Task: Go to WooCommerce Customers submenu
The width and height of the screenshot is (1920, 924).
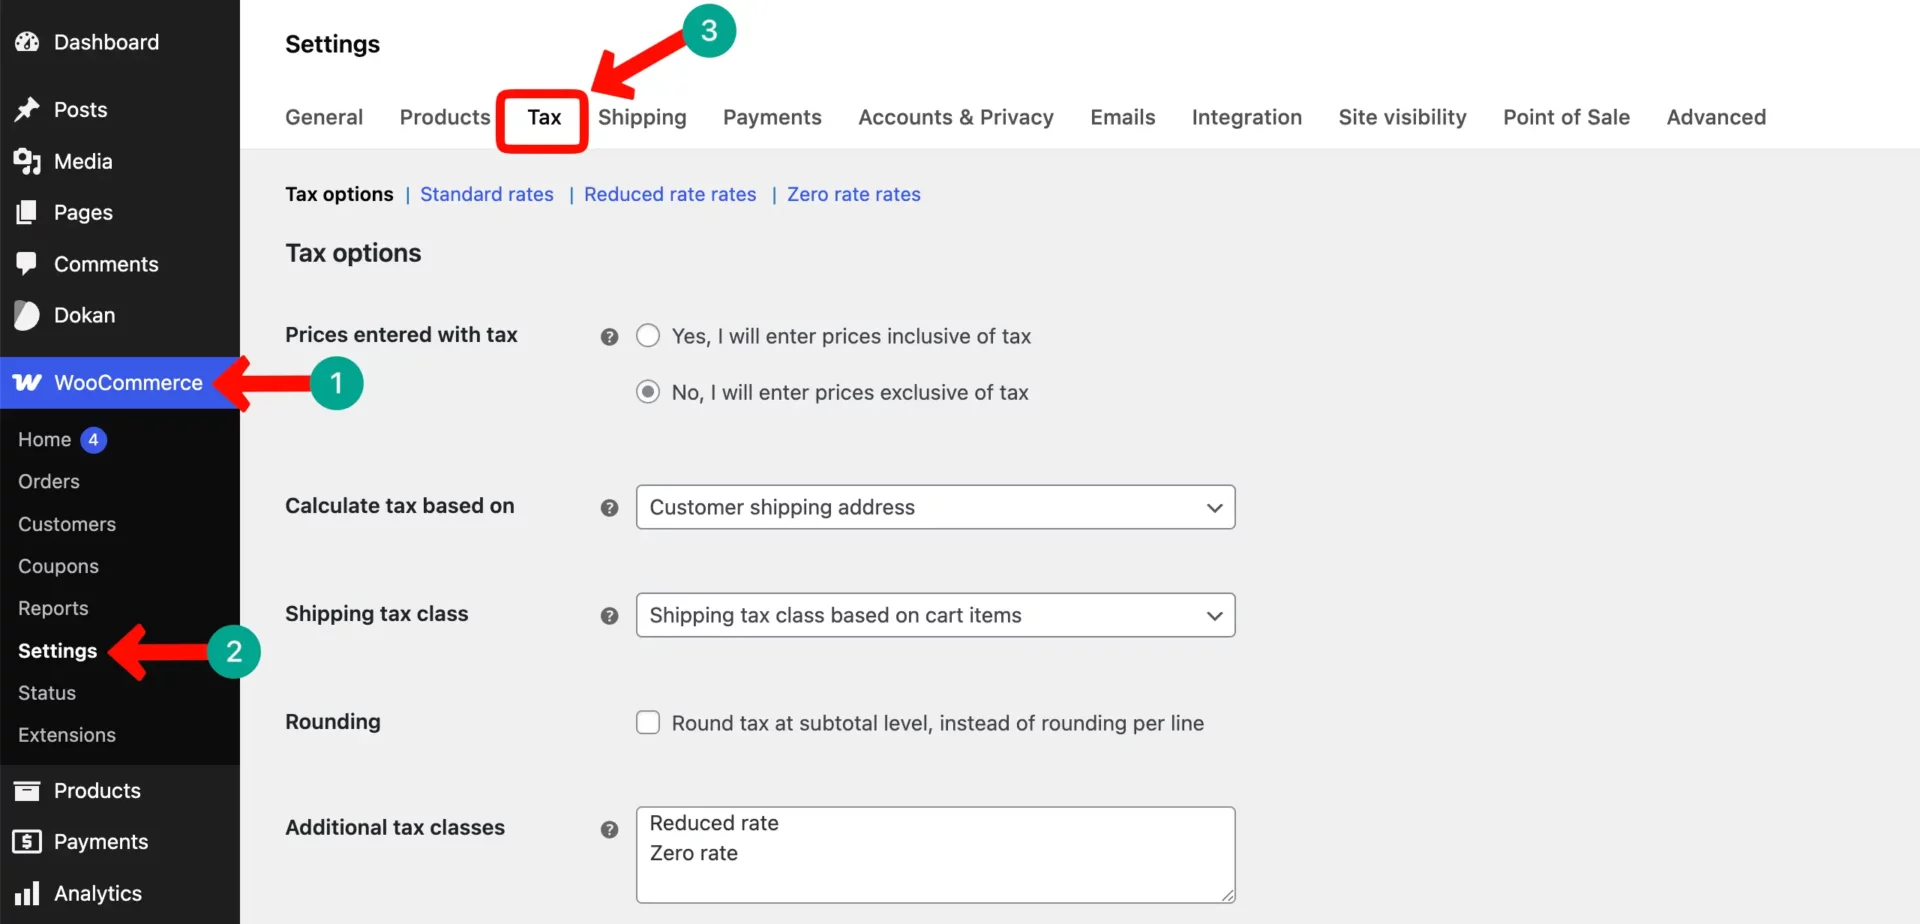Action: (67, 524)
